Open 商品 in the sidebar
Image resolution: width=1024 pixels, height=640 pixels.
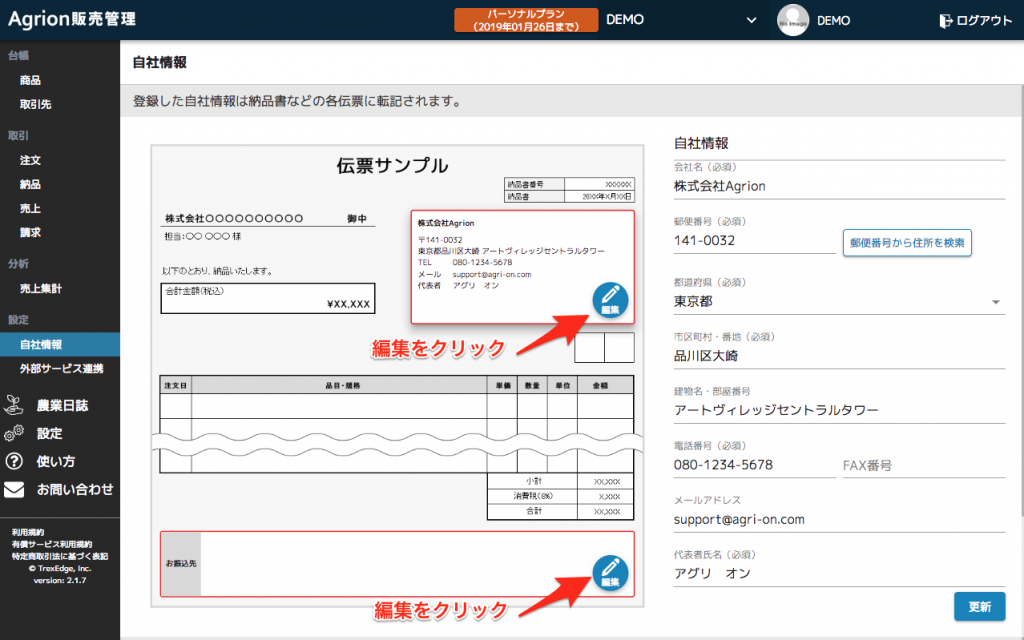pos(30,80)
